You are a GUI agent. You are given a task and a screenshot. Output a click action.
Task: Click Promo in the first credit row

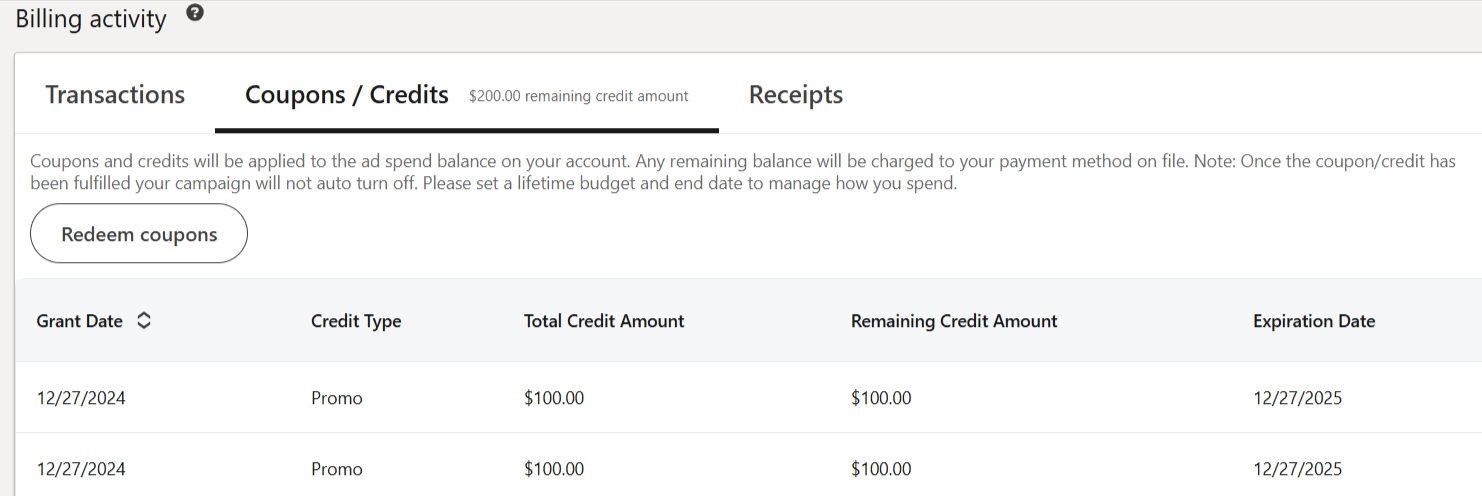pos(337,398)
